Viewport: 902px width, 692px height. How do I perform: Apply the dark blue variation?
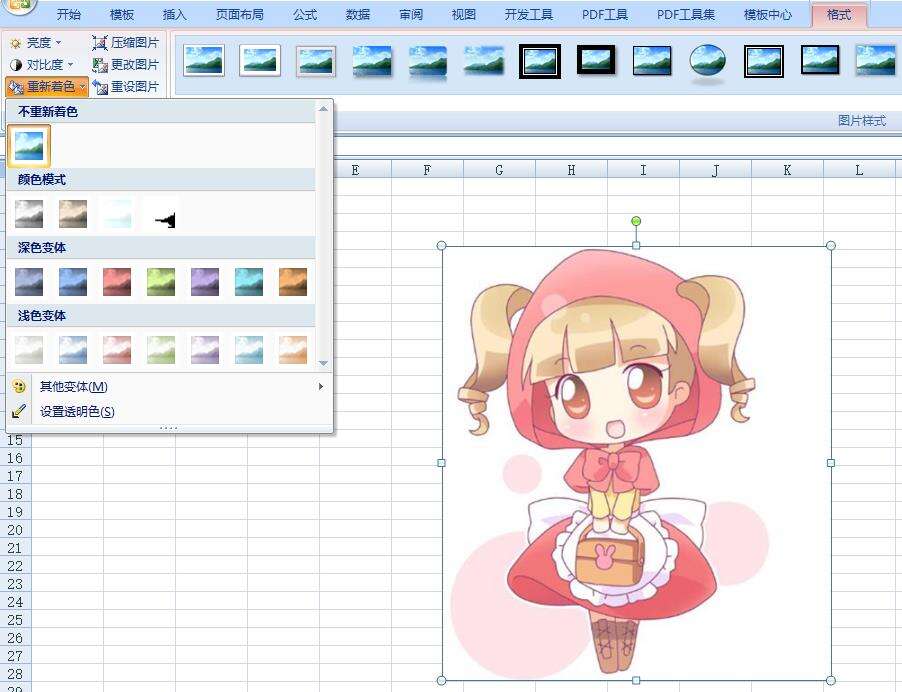[73, 282]
